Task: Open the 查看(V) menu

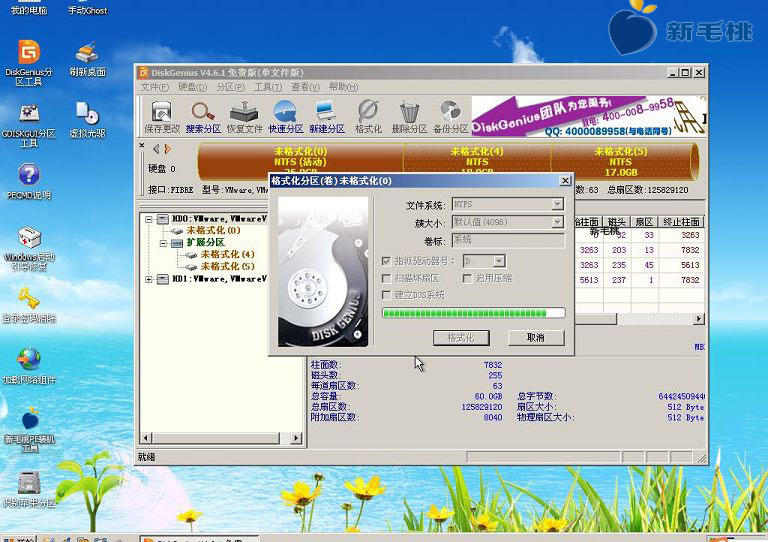Action: coord(306,87)
